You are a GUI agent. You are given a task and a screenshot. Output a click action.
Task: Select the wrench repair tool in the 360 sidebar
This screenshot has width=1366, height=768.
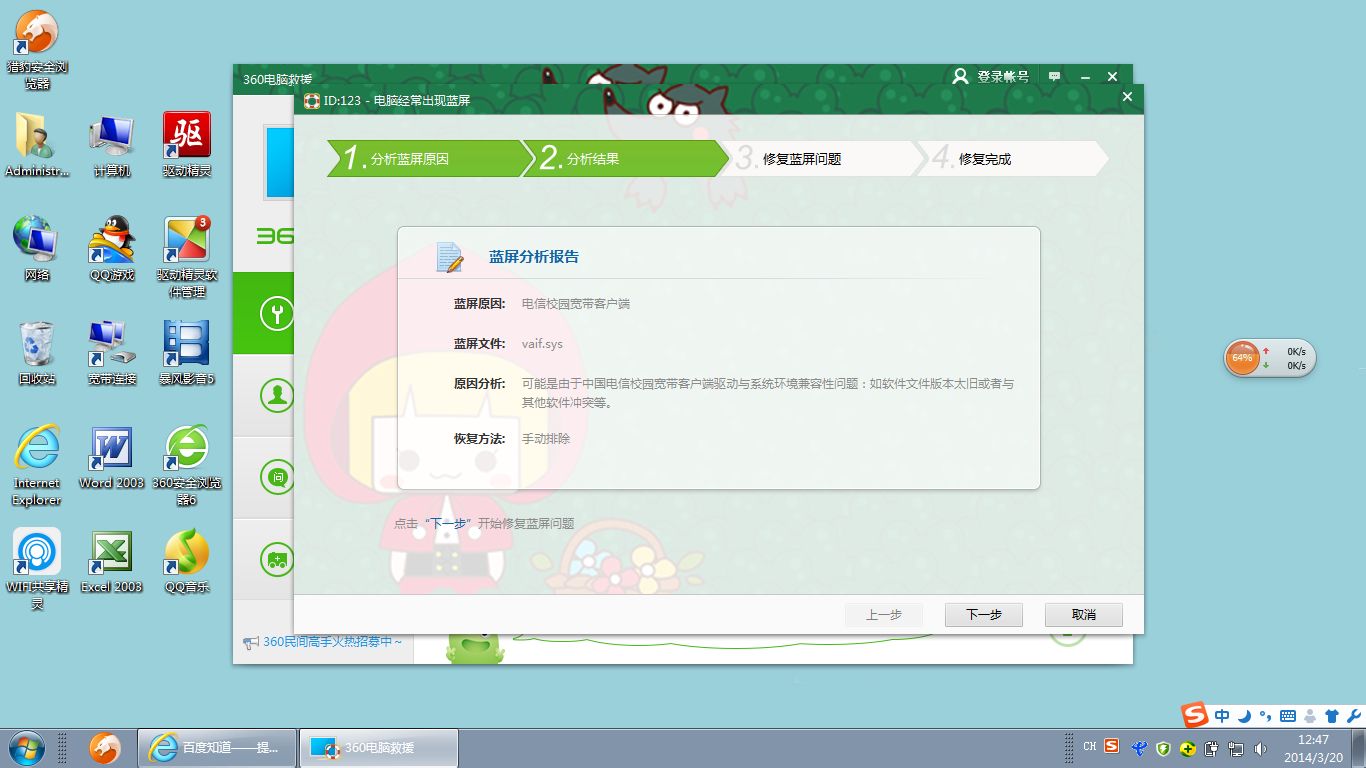[277, 313]
